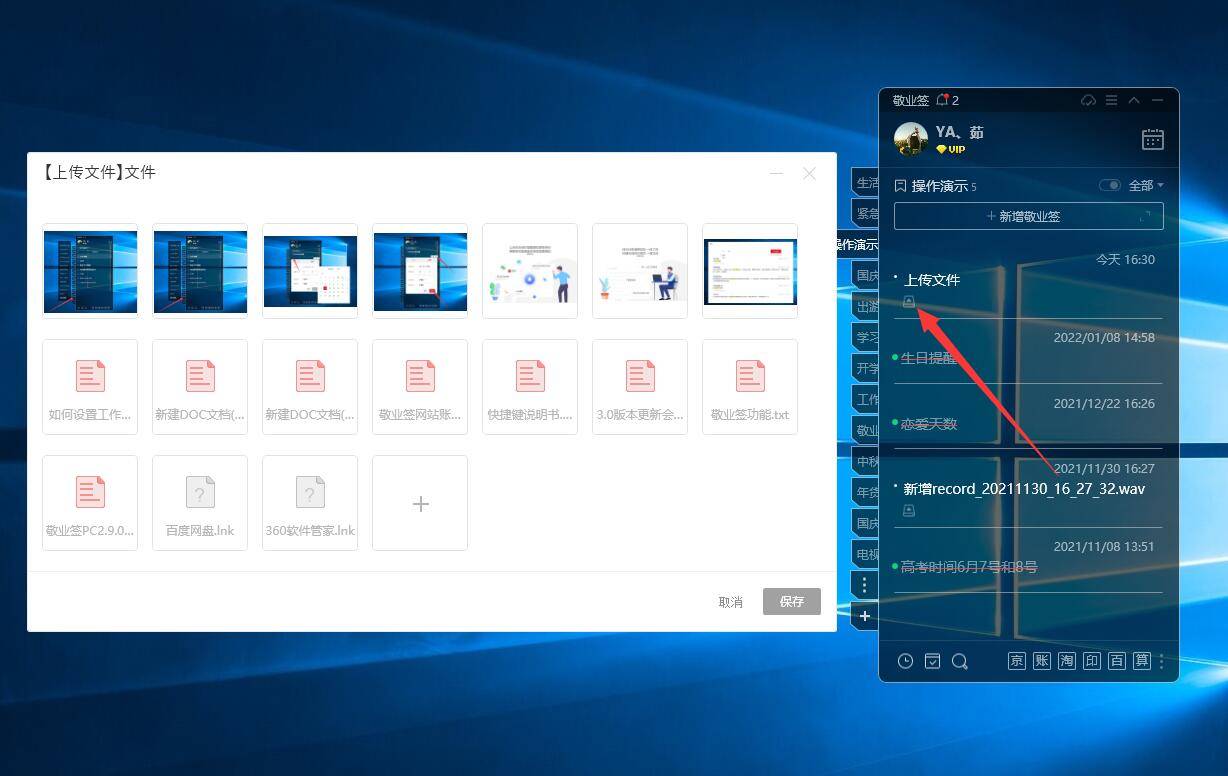Open the 百度网盘.lnk file tile
The width and height of the screenshot is (1228, 776).
(200, 503)
